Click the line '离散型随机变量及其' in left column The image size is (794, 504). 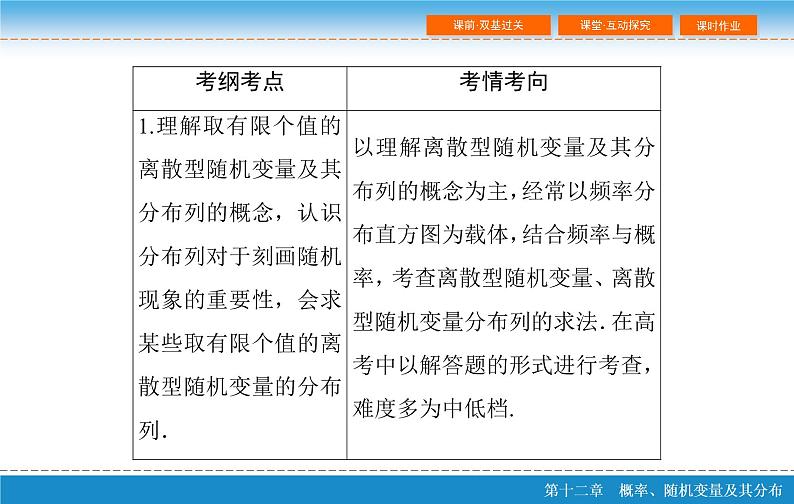[240, 169]
